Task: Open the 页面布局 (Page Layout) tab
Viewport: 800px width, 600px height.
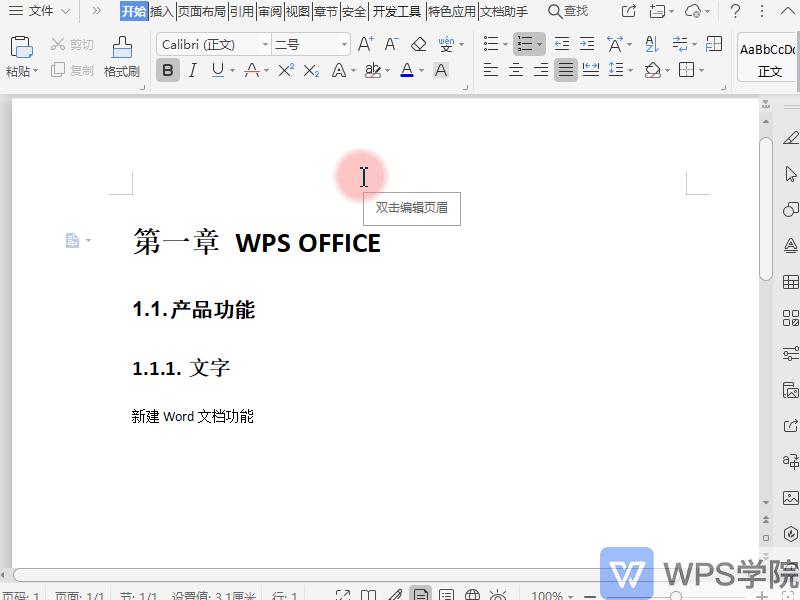Action: tap(202, 11)
